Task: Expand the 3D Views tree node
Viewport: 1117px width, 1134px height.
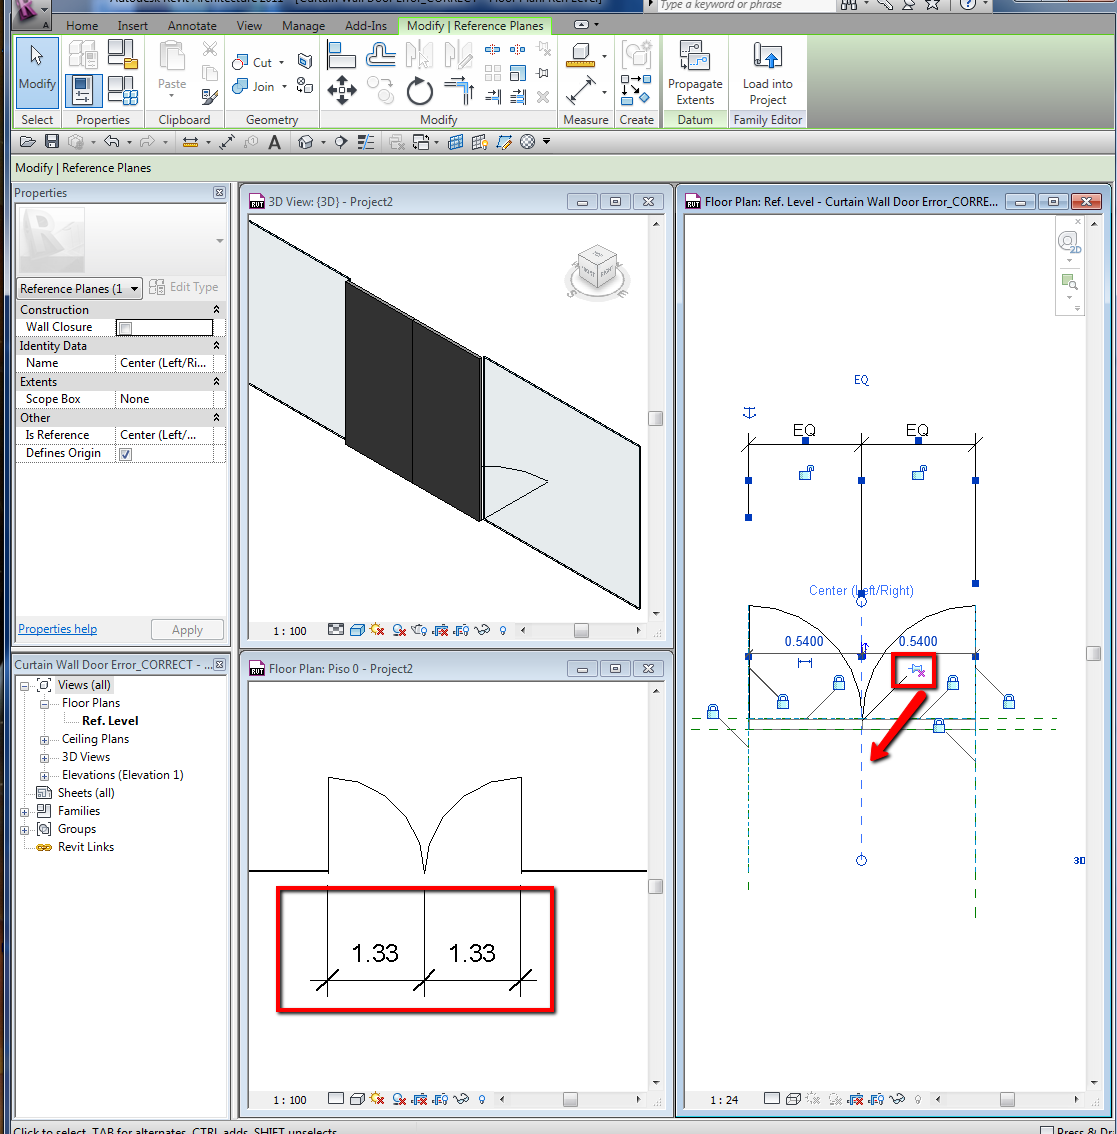Action: click(44, 758)
